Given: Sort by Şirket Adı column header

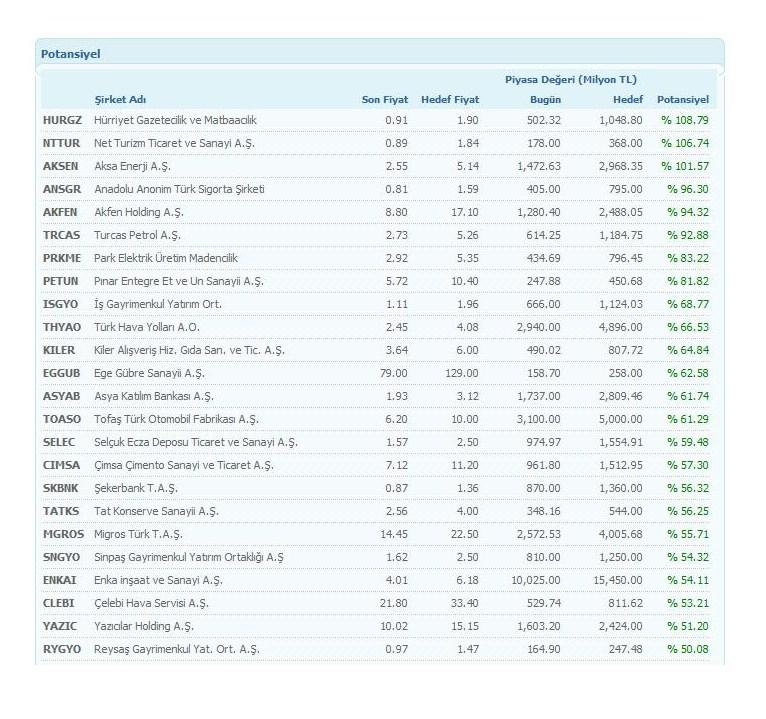Looking at the screenshot, I should click(x=120, y=100).
